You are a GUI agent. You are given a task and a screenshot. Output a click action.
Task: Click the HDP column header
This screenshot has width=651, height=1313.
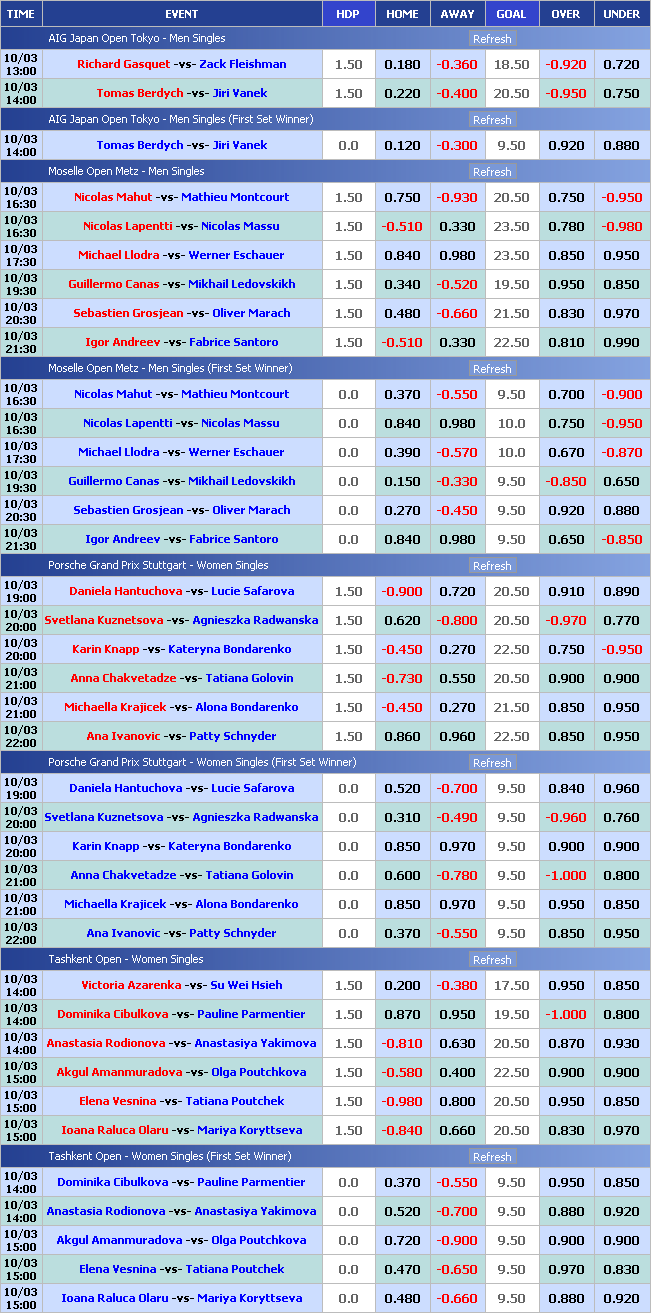coord(348,14)
